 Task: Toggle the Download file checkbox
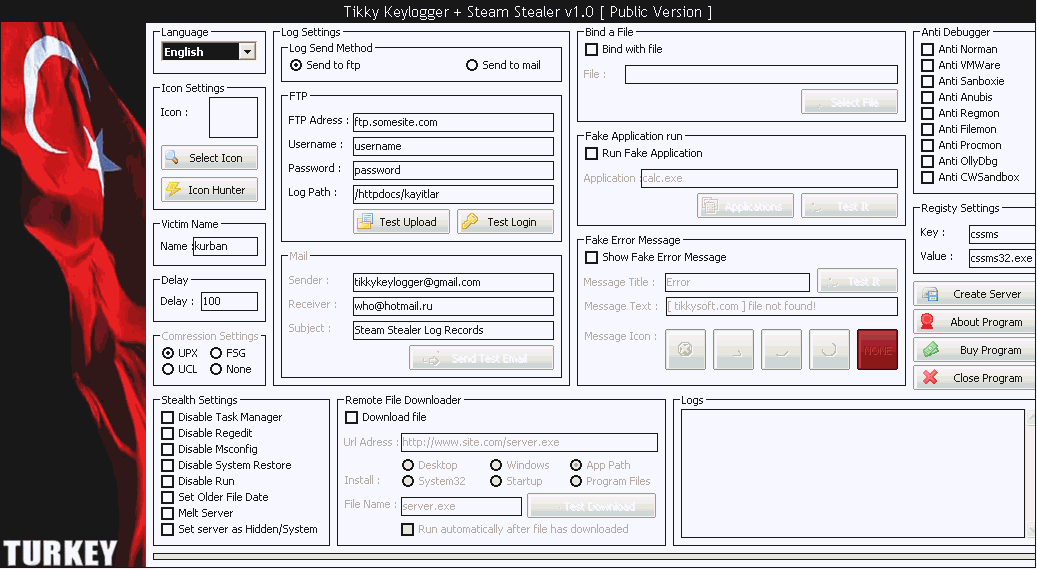click(352, 417)
